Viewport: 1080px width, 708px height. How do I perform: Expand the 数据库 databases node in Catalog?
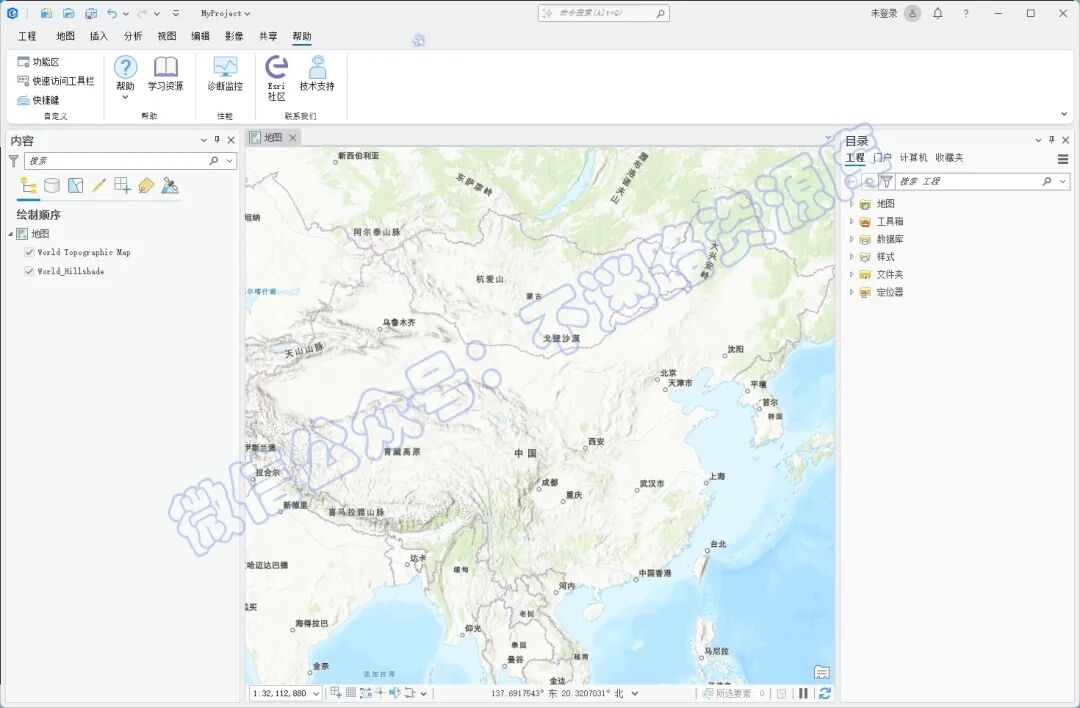pos(852,239)
